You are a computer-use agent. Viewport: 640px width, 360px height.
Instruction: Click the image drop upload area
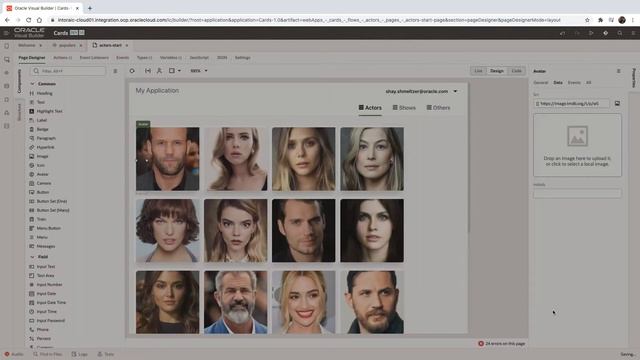tap(577, 145)
